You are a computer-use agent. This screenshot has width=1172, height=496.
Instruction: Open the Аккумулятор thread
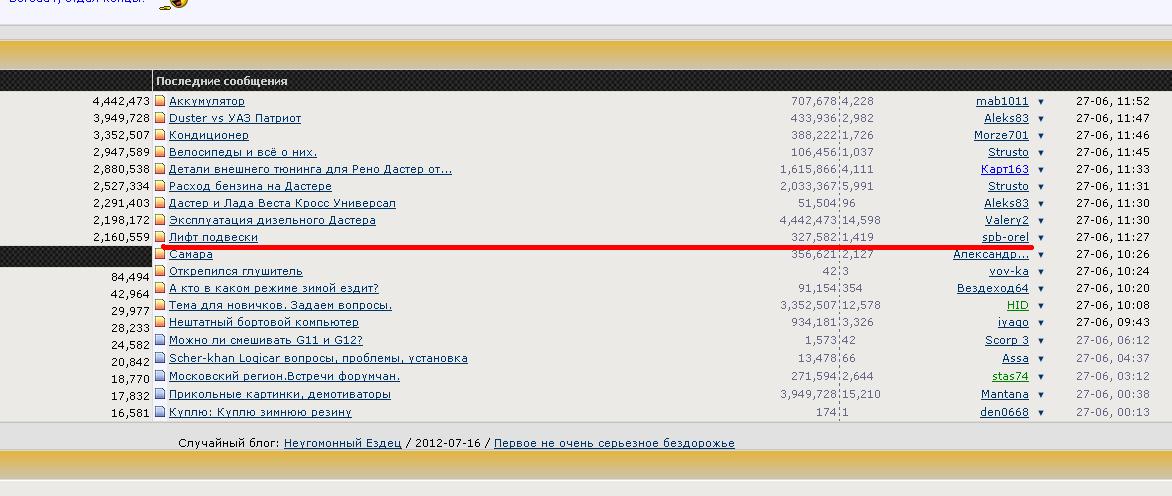point(206,101)
